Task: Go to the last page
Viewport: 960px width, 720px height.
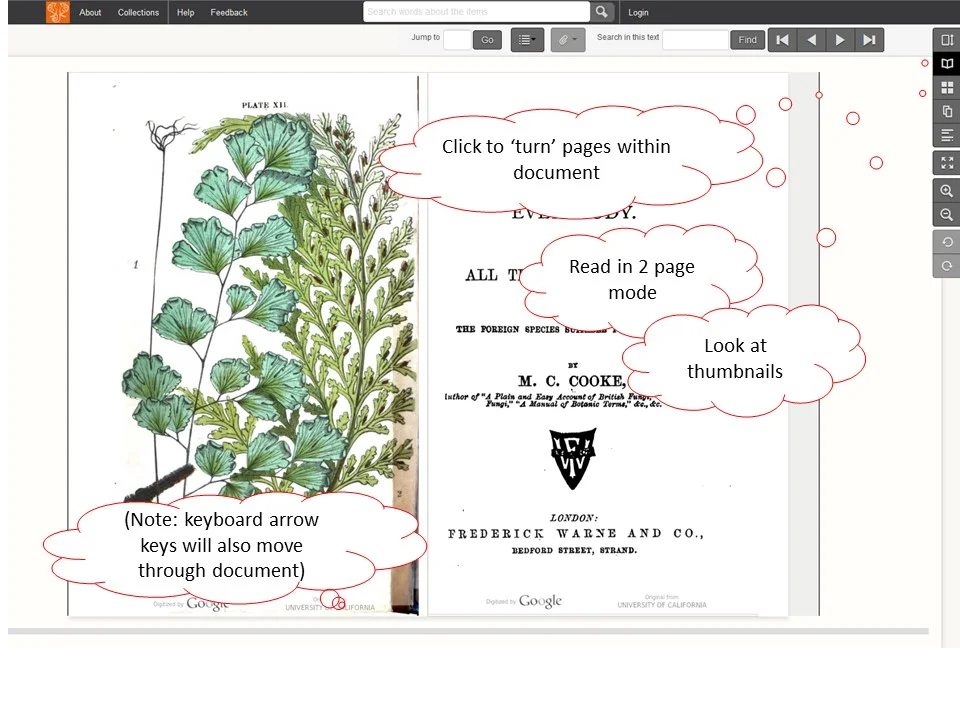Action: (x=869, y=40)
